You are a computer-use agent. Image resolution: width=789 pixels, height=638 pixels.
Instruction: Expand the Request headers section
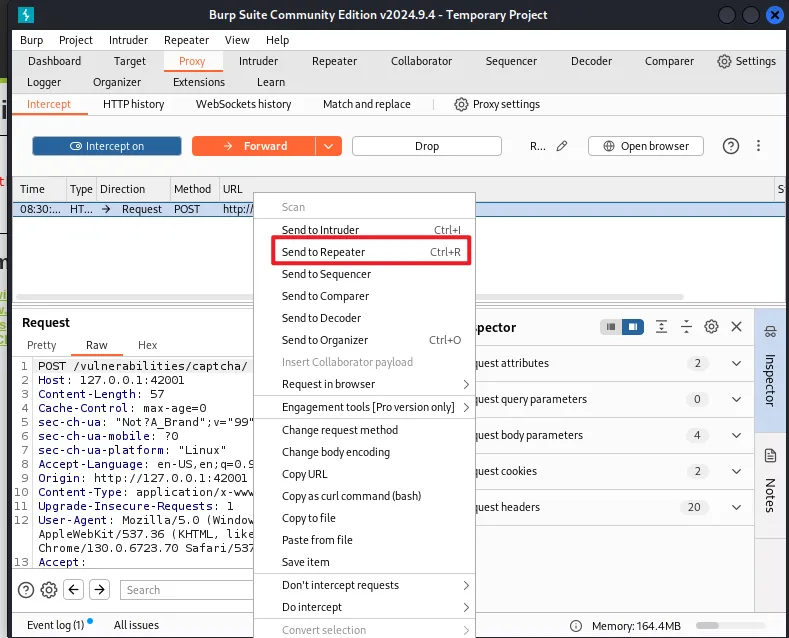coord(736,507)
